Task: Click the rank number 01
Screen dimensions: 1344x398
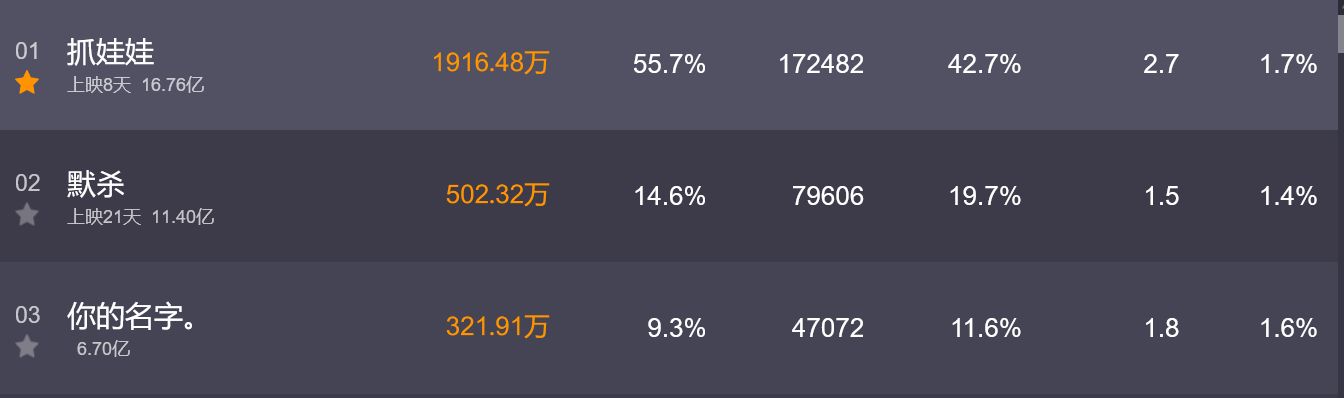Action: pyautogui.click(x=27, y=52)
